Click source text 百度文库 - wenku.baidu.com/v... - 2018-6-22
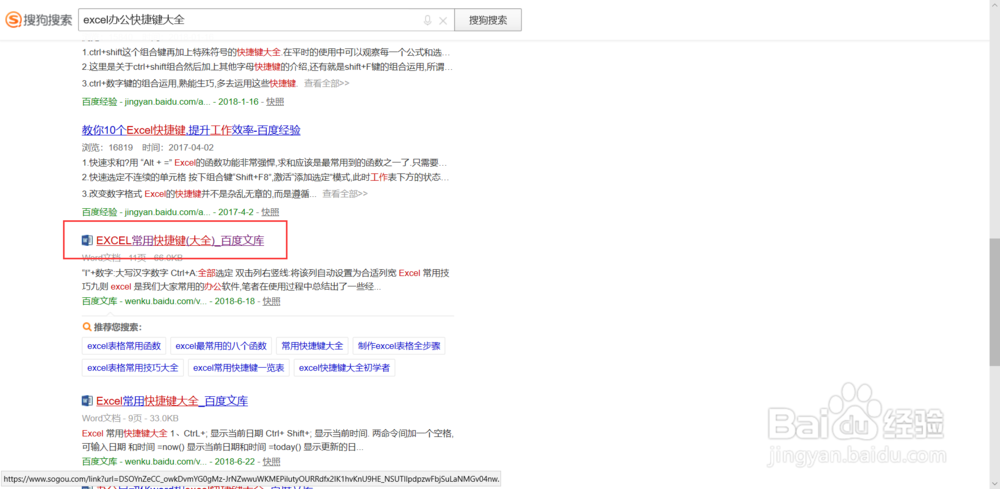Image resolution: width=1000 pixels, height=489 pixels. click(x=169, y=461)
